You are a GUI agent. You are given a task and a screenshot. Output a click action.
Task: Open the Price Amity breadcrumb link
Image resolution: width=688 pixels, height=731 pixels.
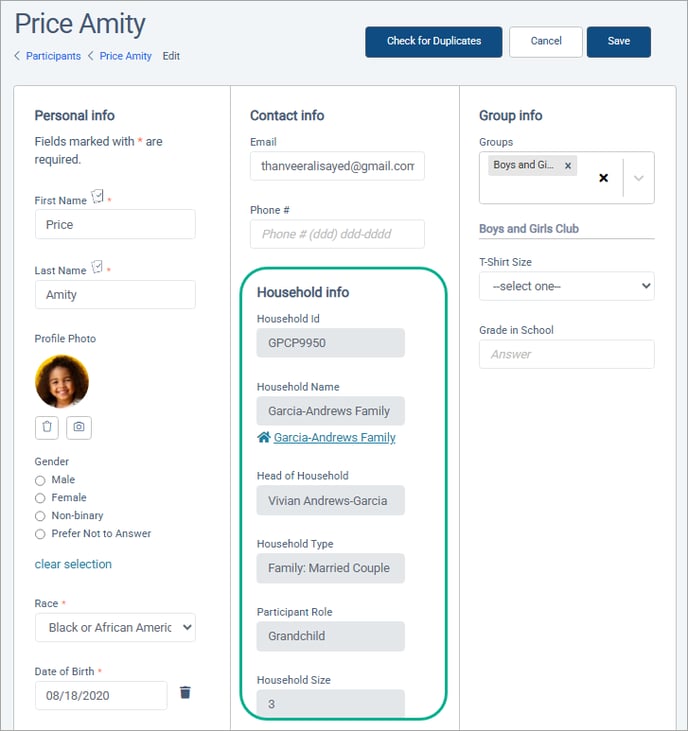pos(125,56)
